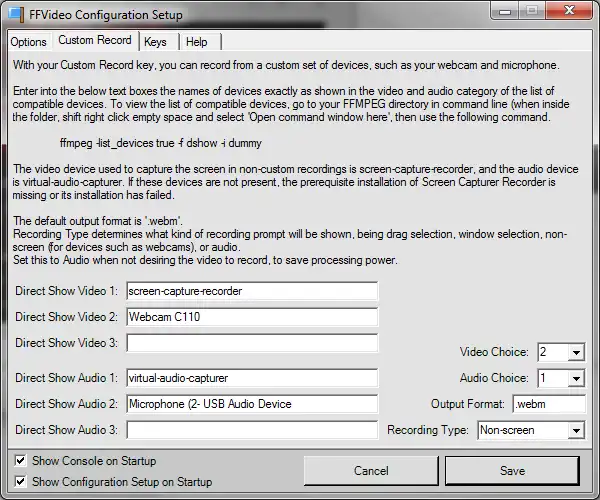The width and height of the screenshot is (600, 500).
Task: Click the Output Format field
Action: click(x=549, y=404)
